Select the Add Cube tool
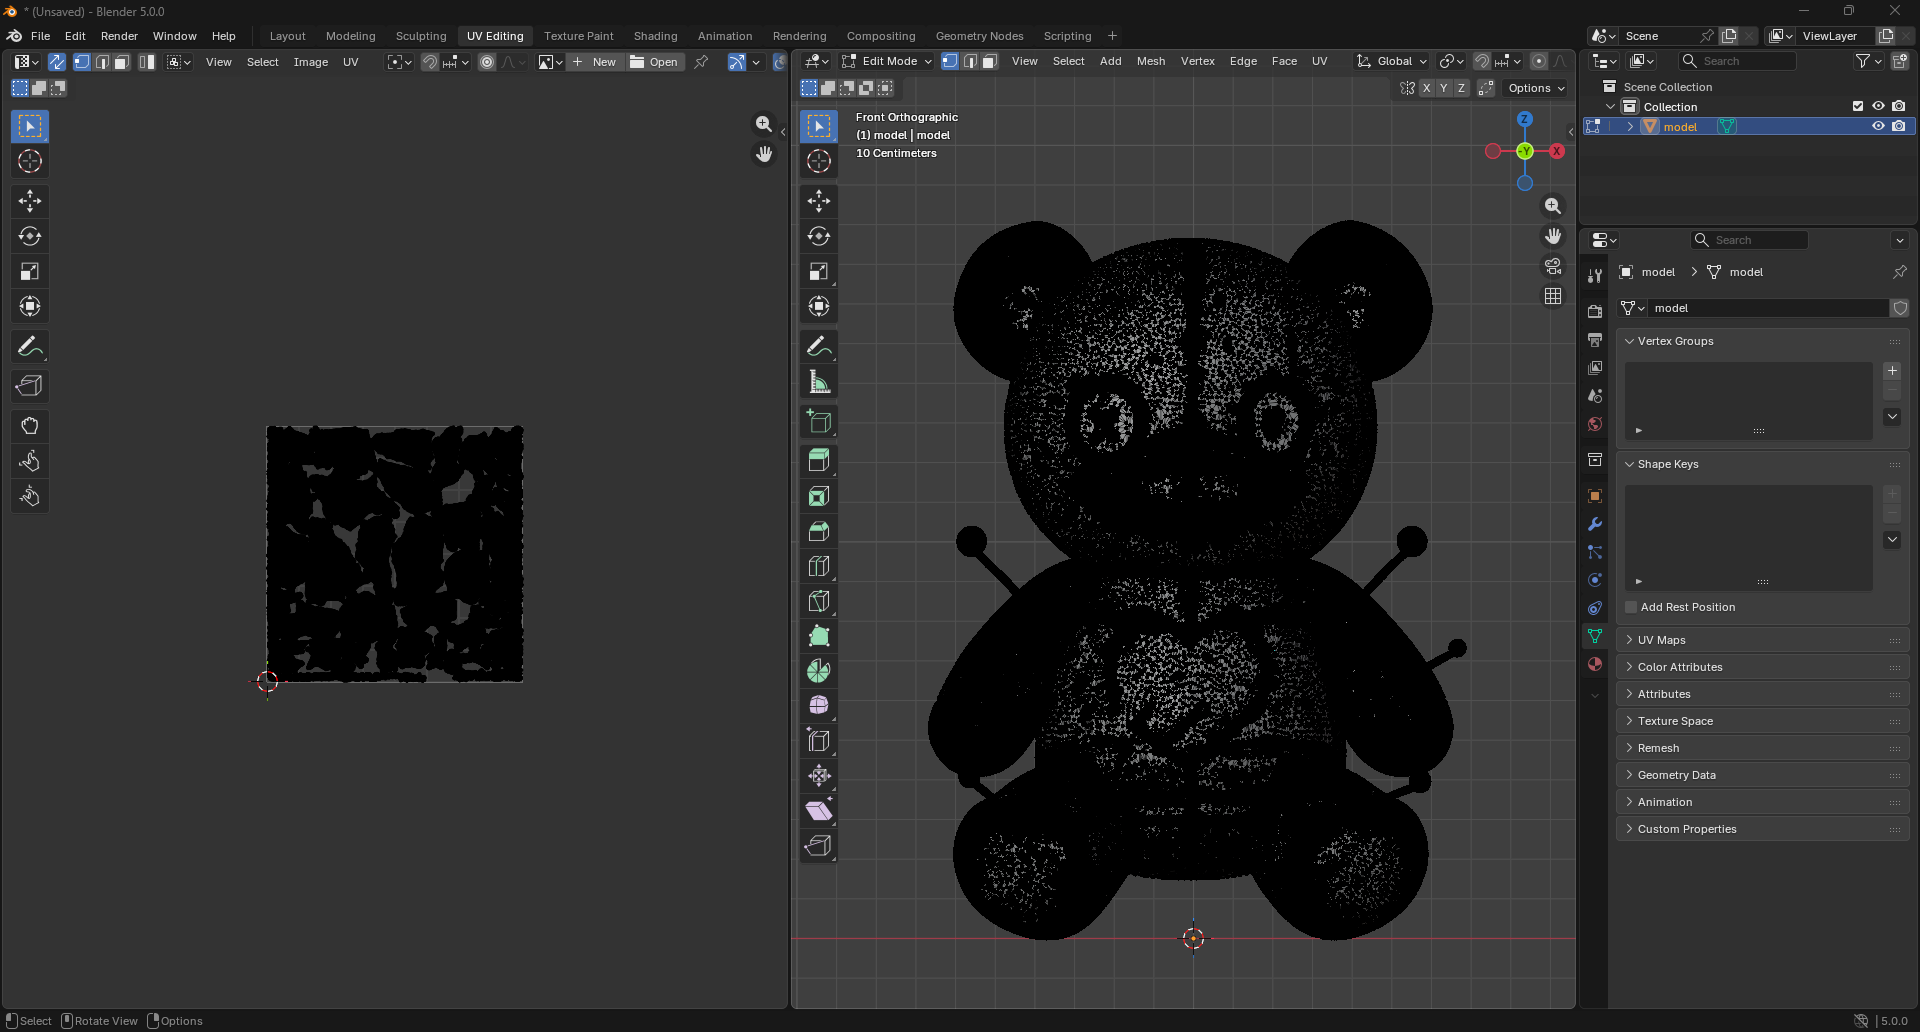This screenshot has height=1032, width=1920. point(819,422)
